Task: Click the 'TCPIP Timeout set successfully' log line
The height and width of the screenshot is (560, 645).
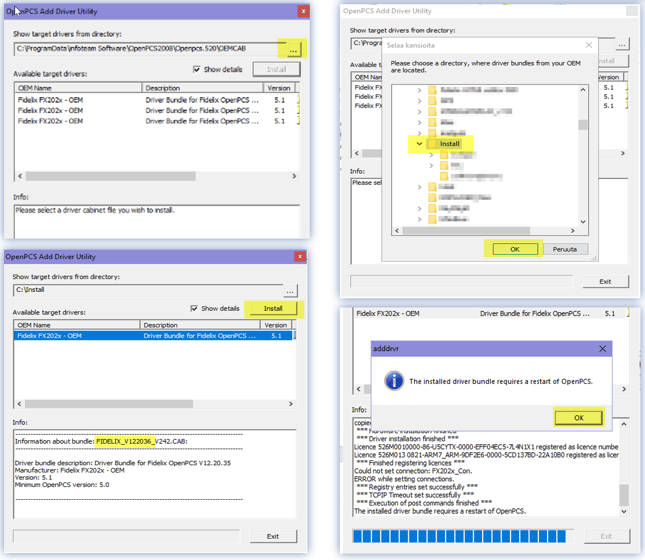Action: [415, 495]
